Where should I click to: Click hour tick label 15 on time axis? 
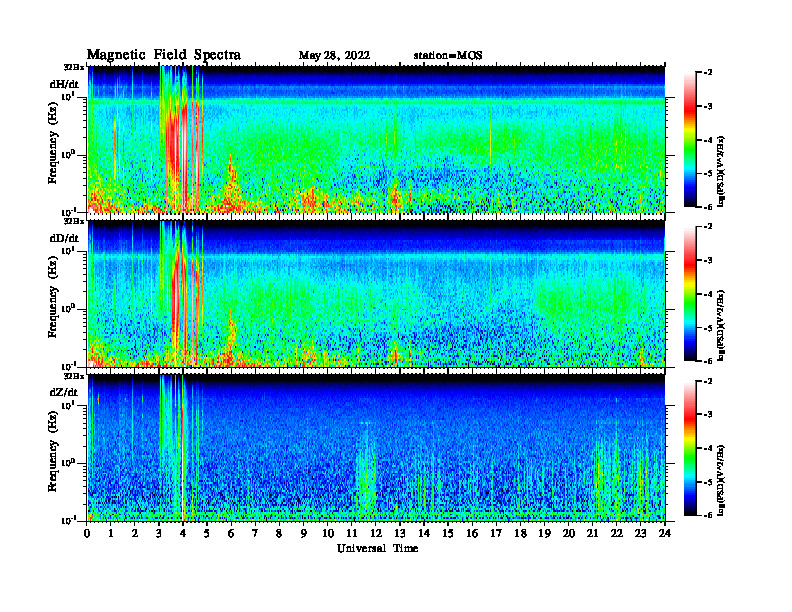pos(448,533)
